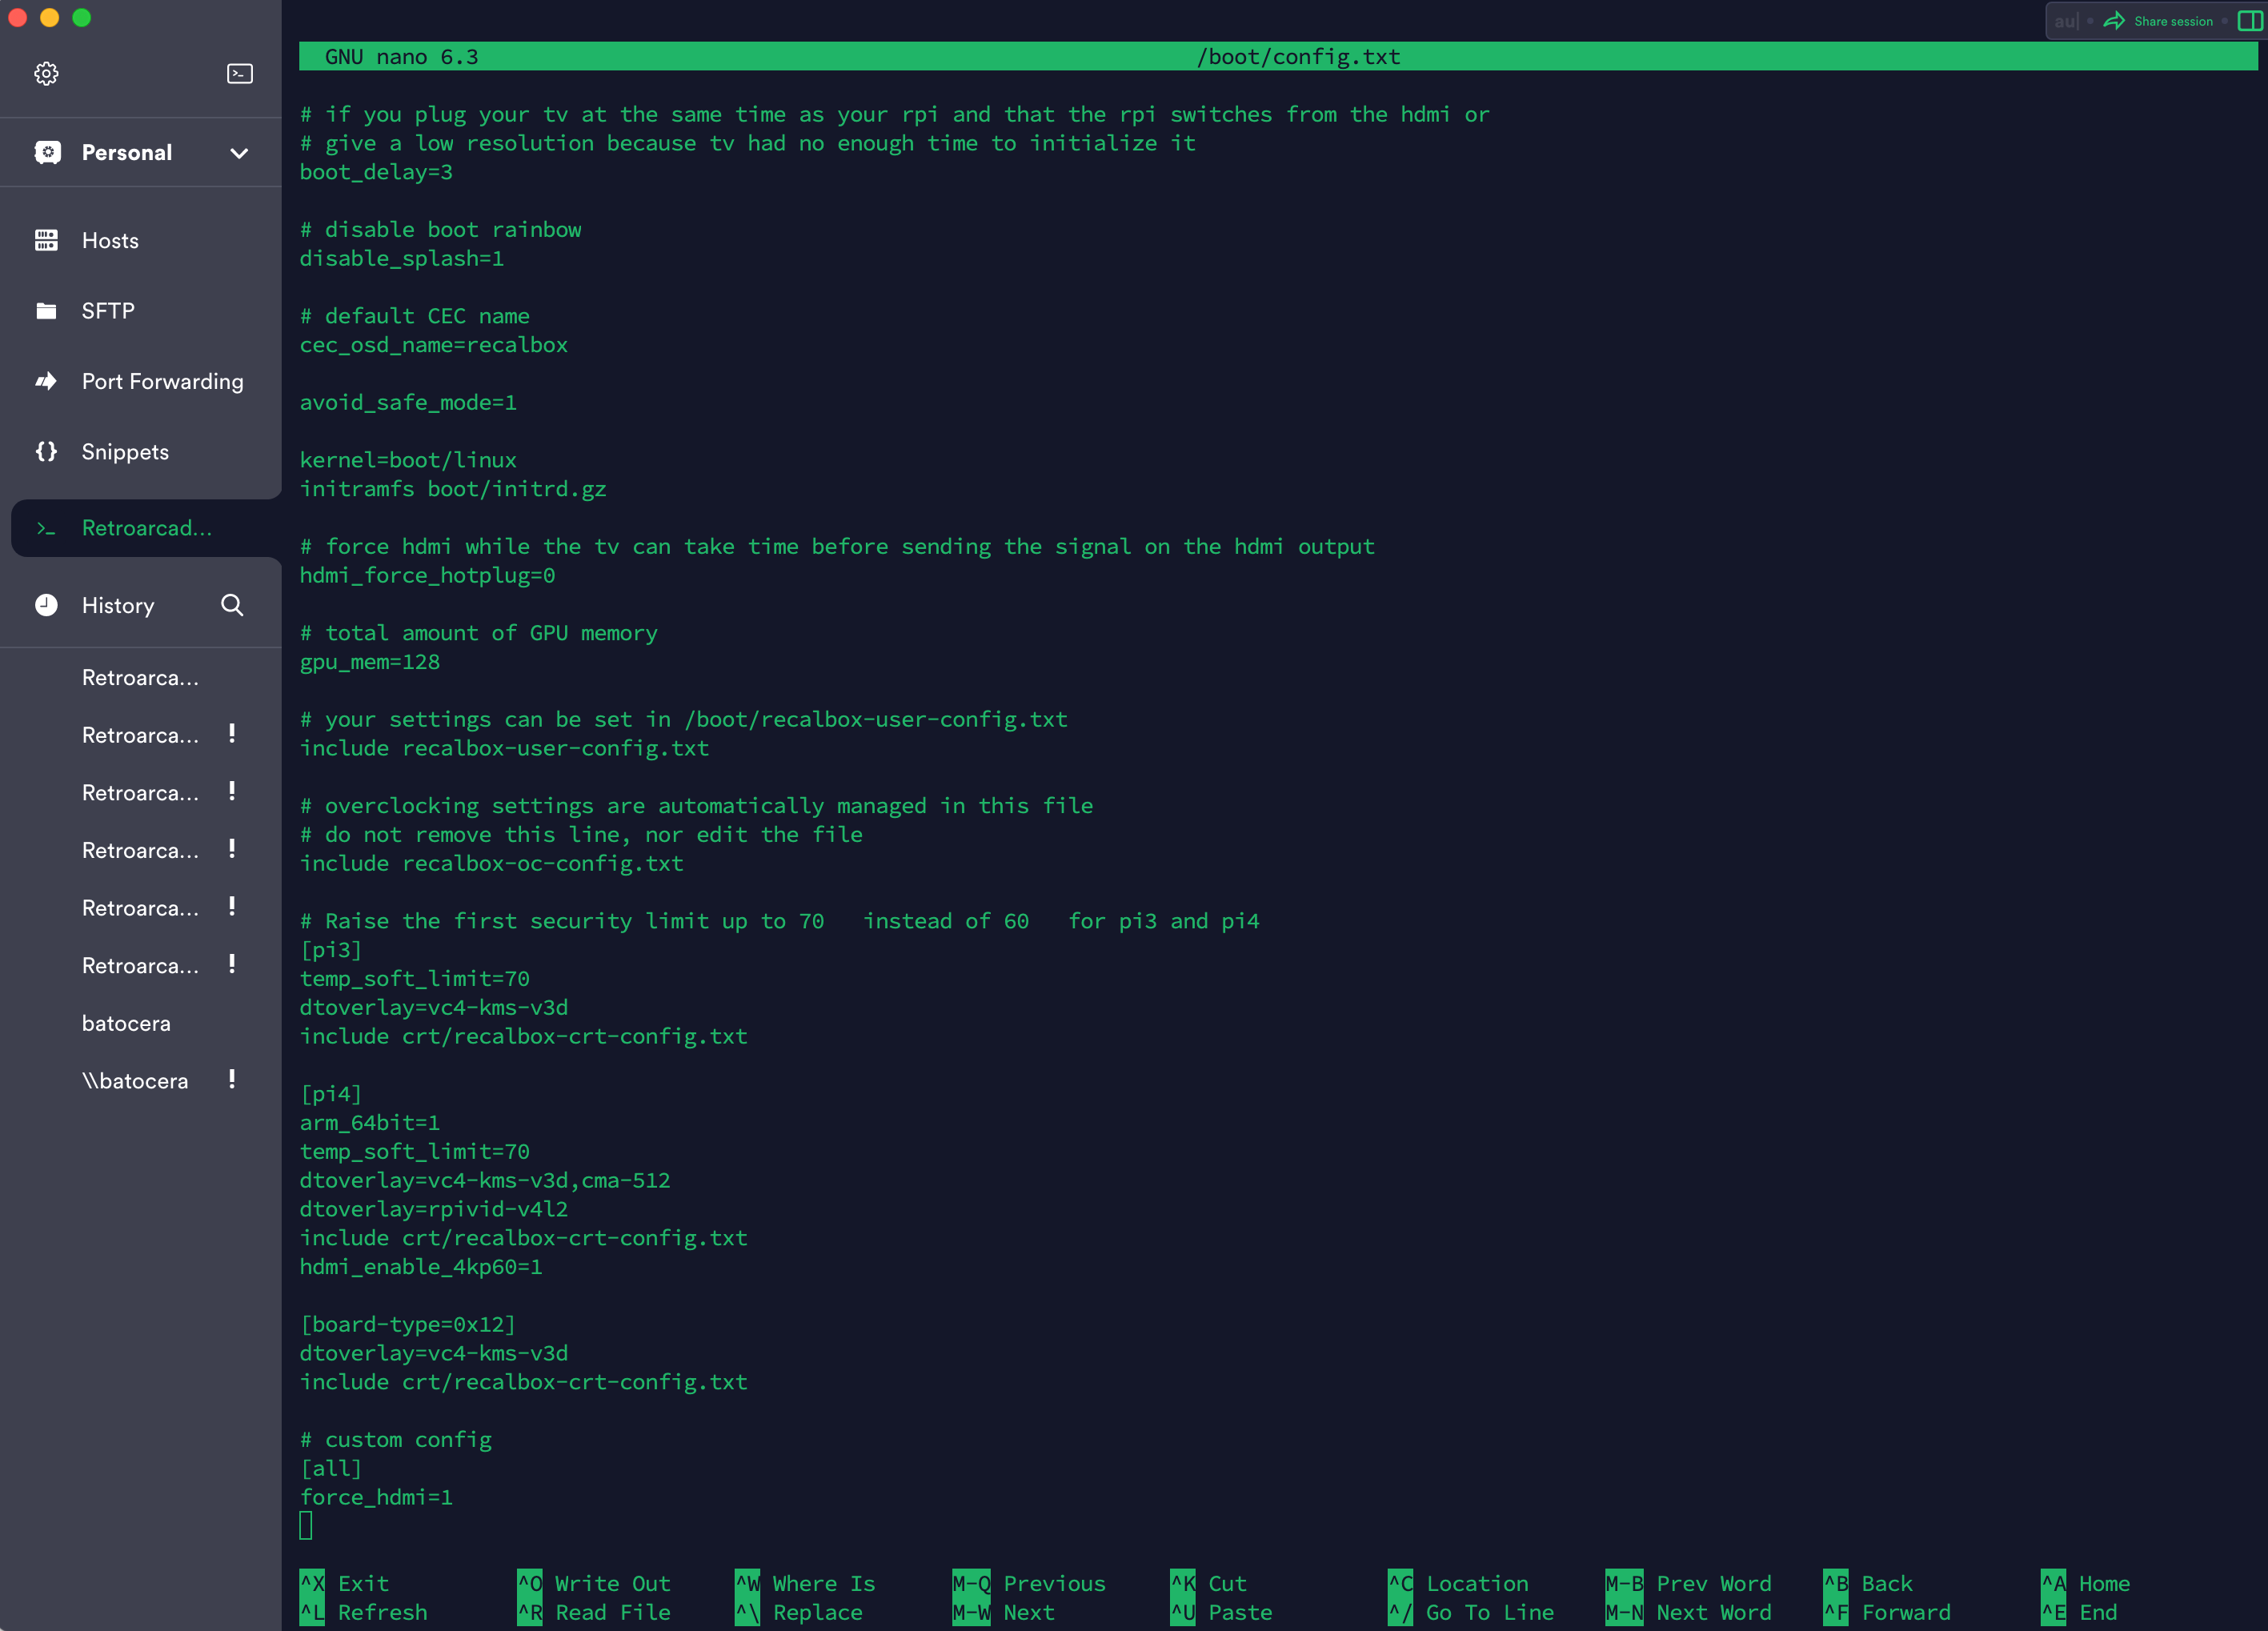Click the Personal vault icon

[x=47, y=152]
